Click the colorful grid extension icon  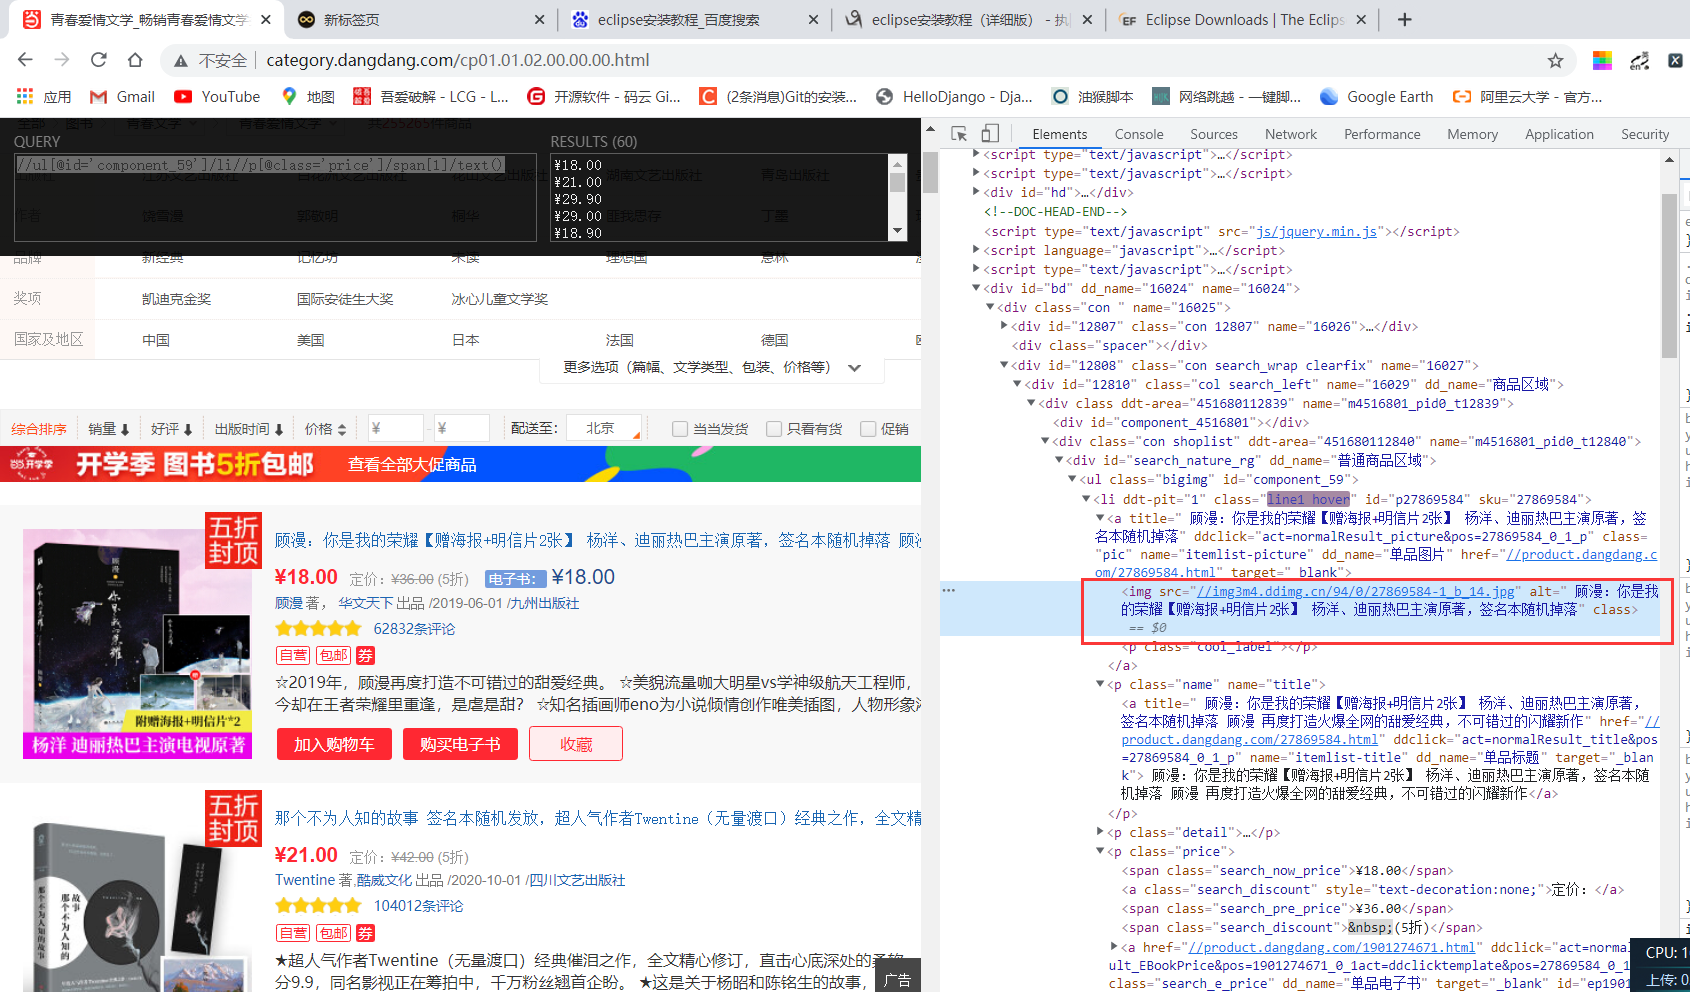click(1602, 61)
